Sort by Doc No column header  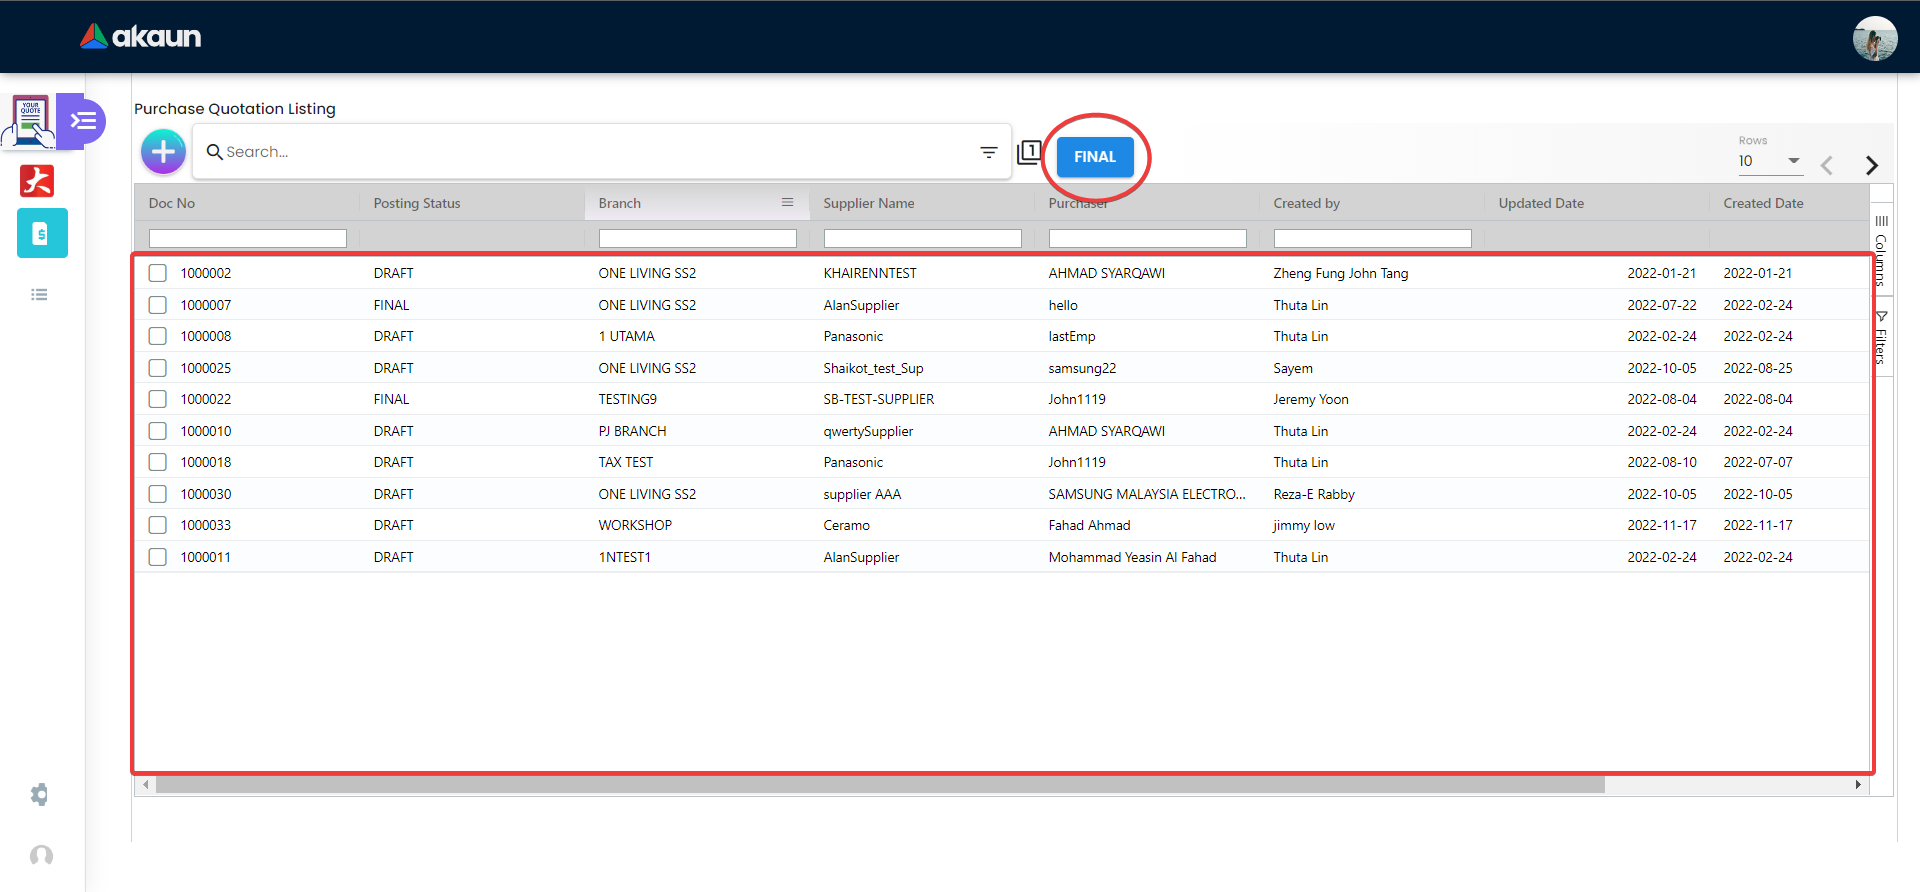pos(172,203)
